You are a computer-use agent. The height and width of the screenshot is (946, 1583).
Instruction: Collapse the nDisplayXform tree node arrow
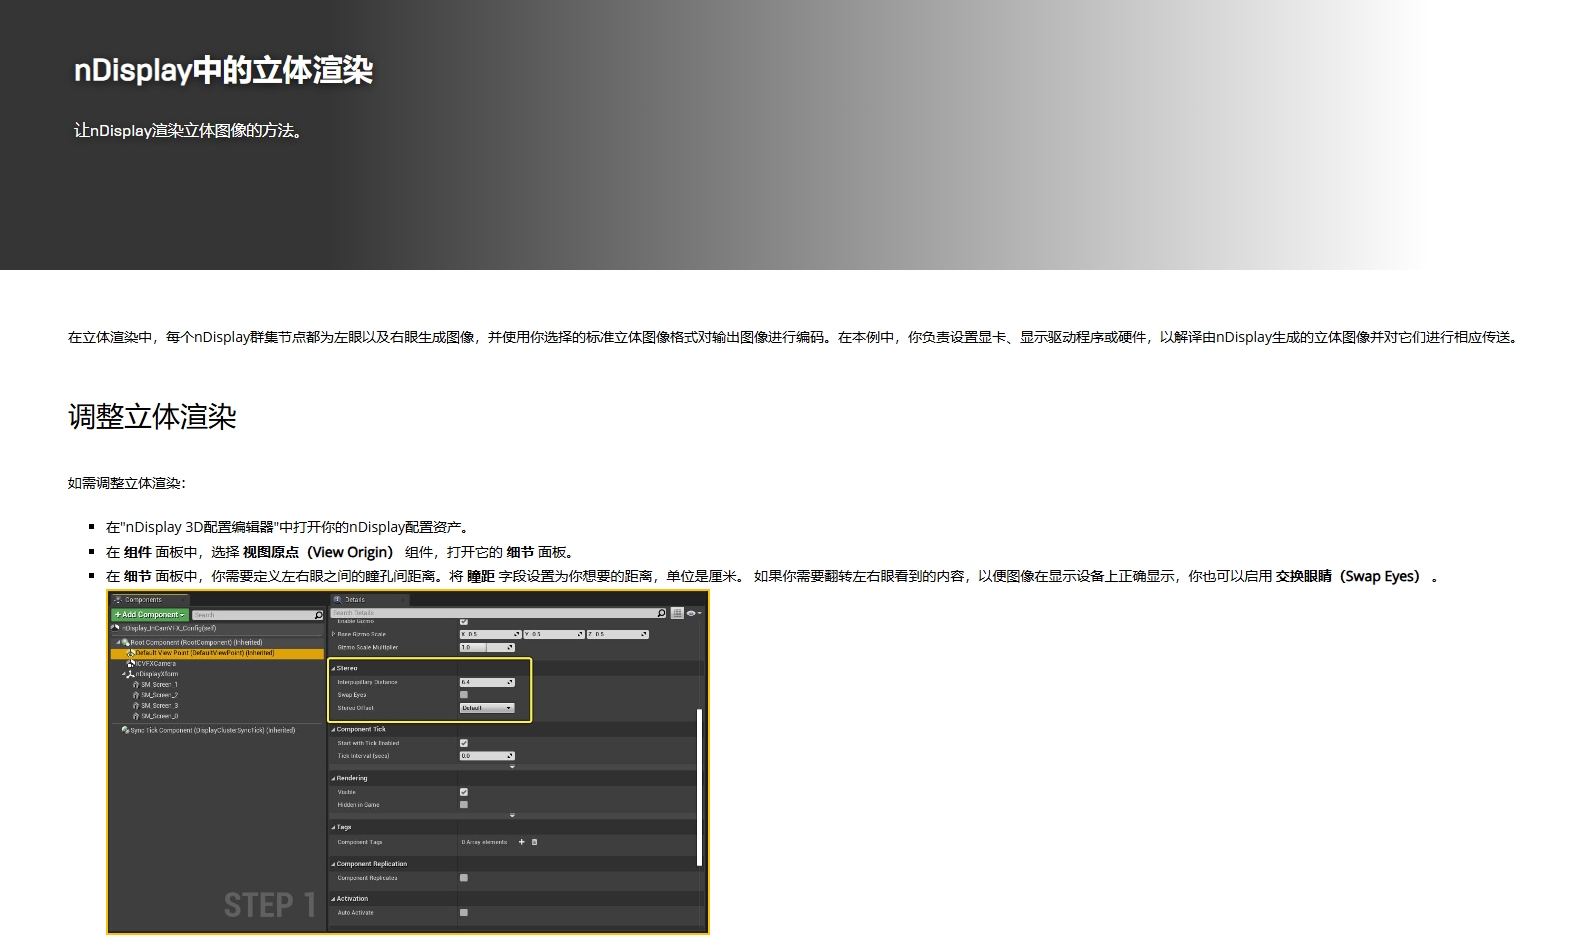pos(124,674)
